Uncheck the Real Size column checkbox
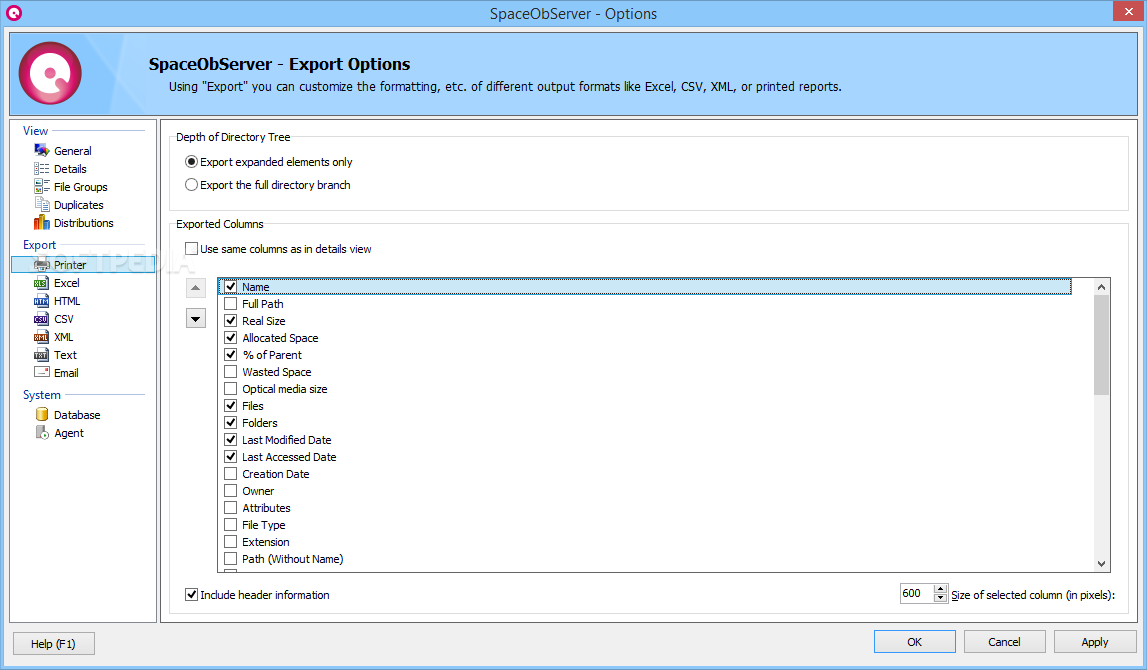1147x670 pixels. coord(230,320)
